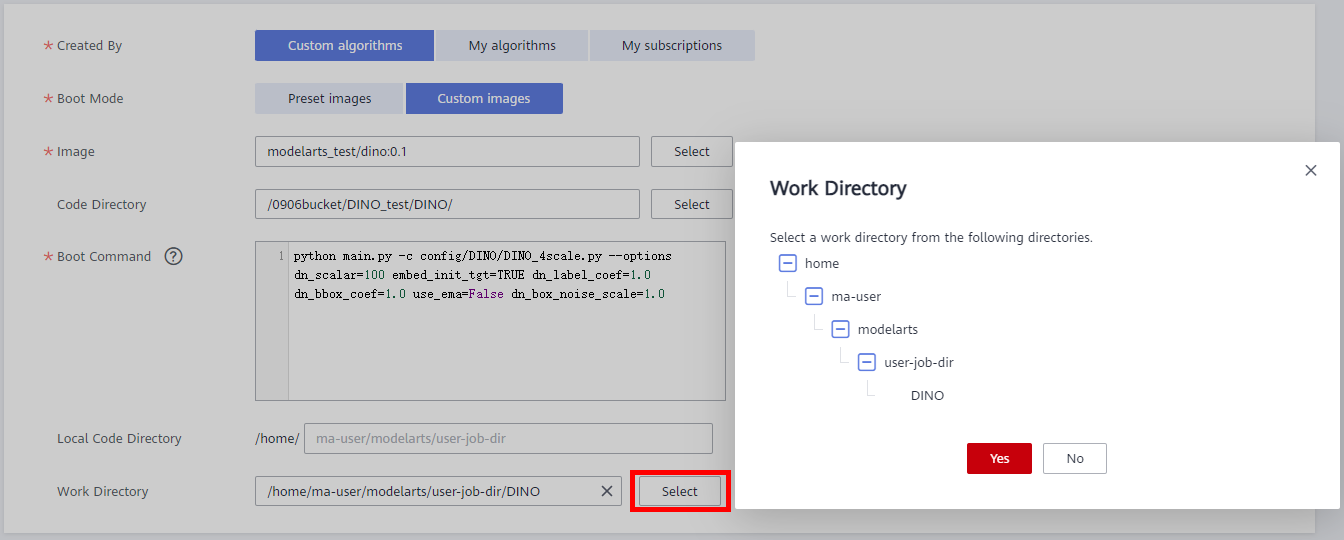Close the Work Directory dialog
Viewport: 1344px width, 540px height.
pyautogui.click(x=1310, y=171)
